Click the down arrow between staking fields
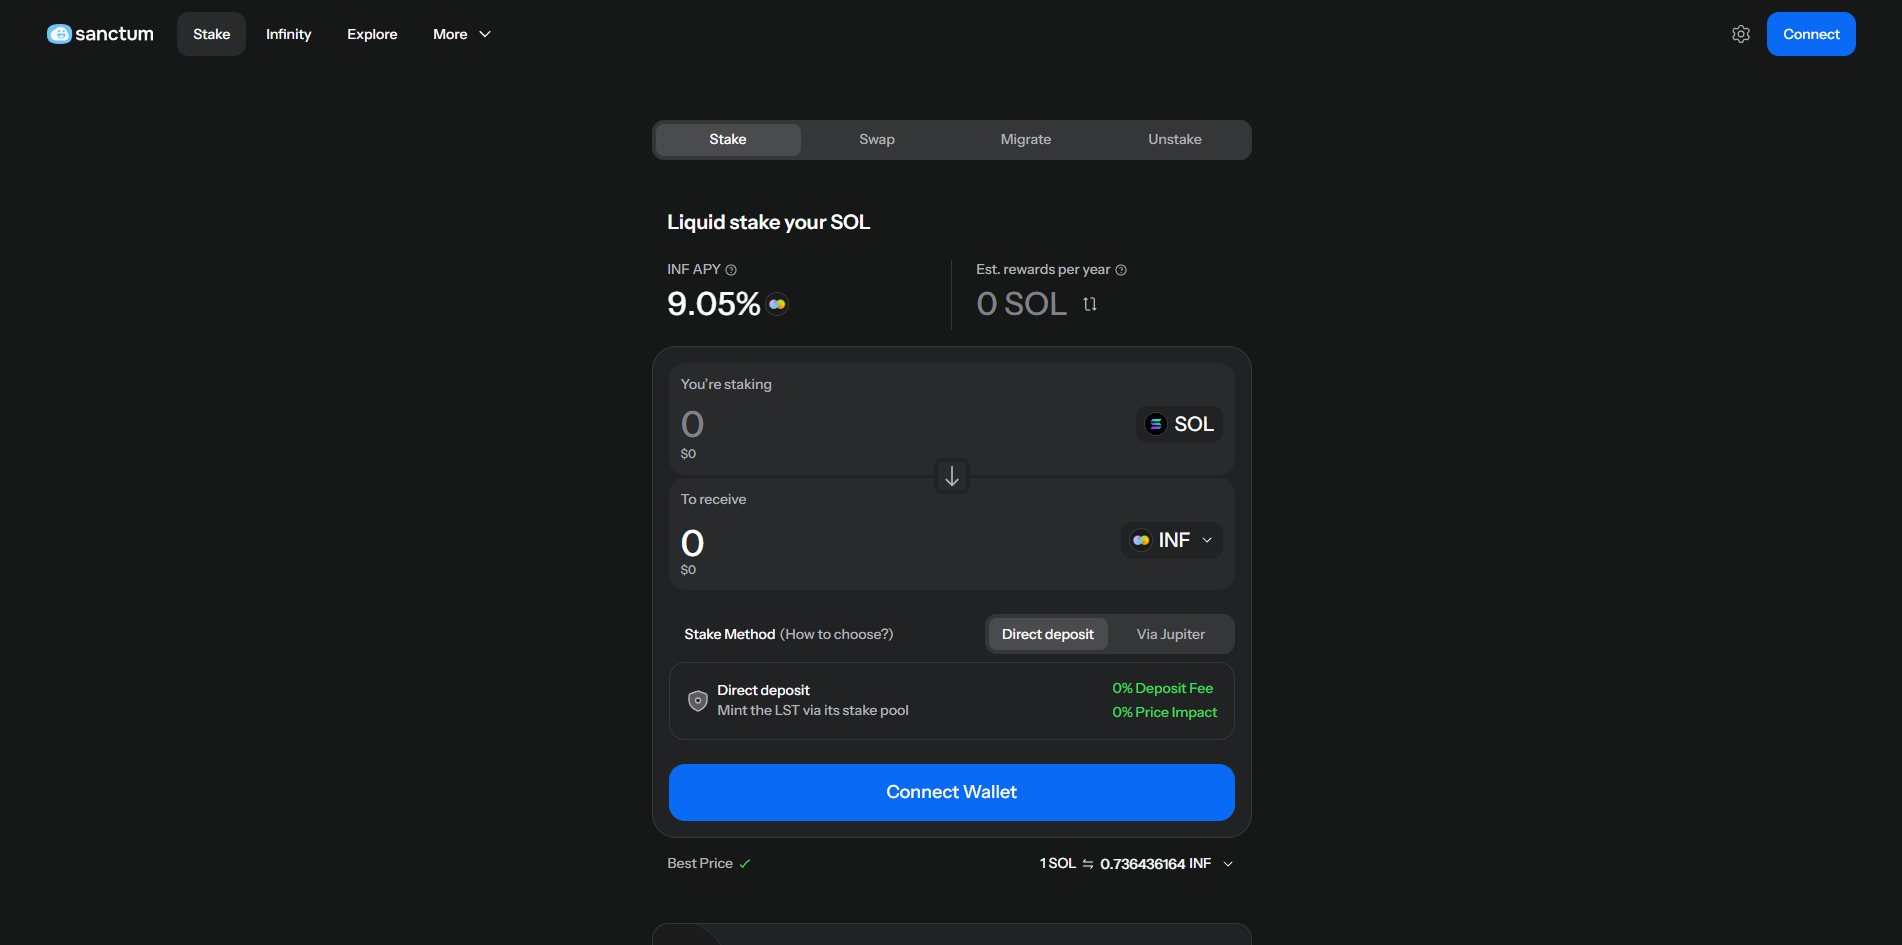This screenshot has height=945, width=1902. [952, 476]
